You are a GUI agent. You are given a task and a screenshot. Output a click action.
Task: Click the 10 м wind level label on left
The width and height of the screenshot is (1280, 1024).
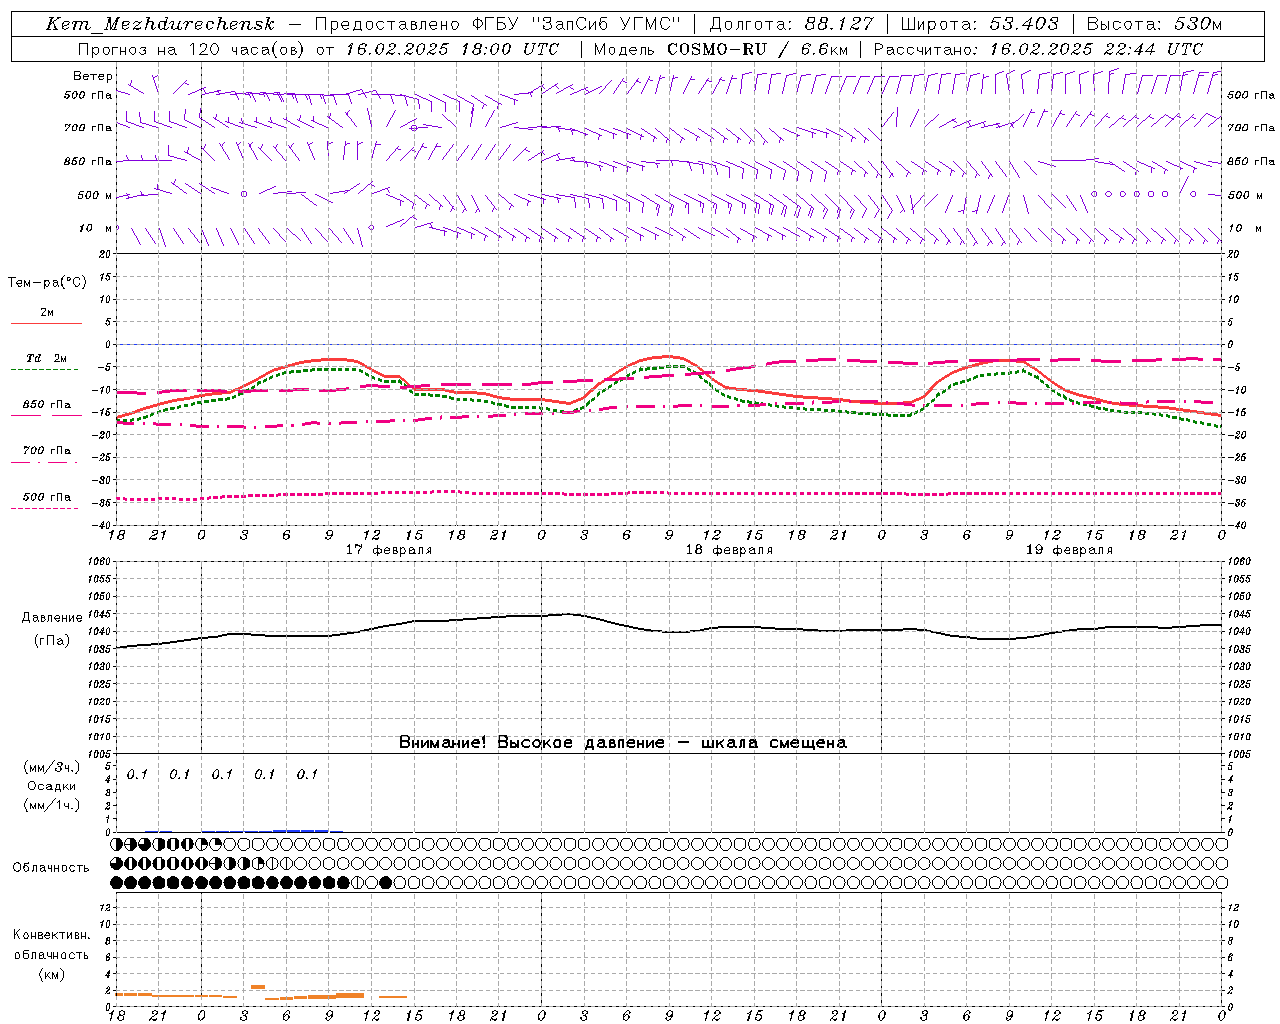point(95,228)
